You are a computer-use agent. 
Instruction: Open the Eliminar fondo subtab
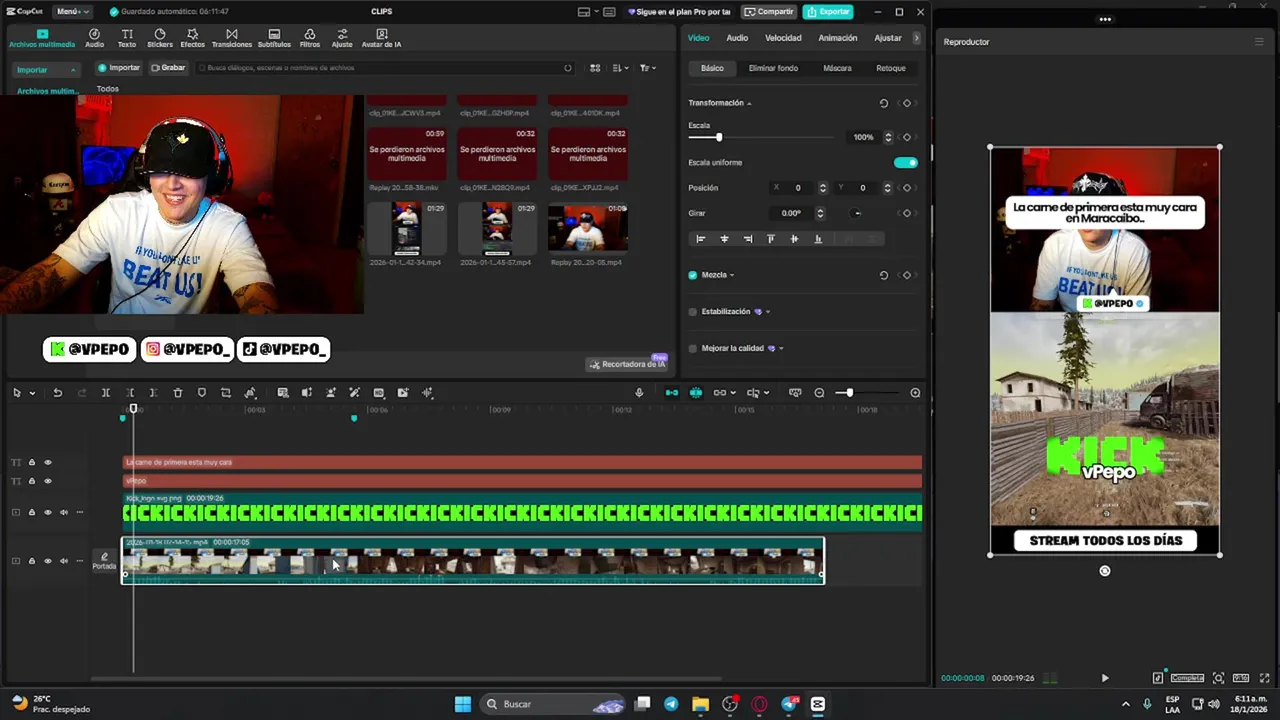tap(773, 68)
